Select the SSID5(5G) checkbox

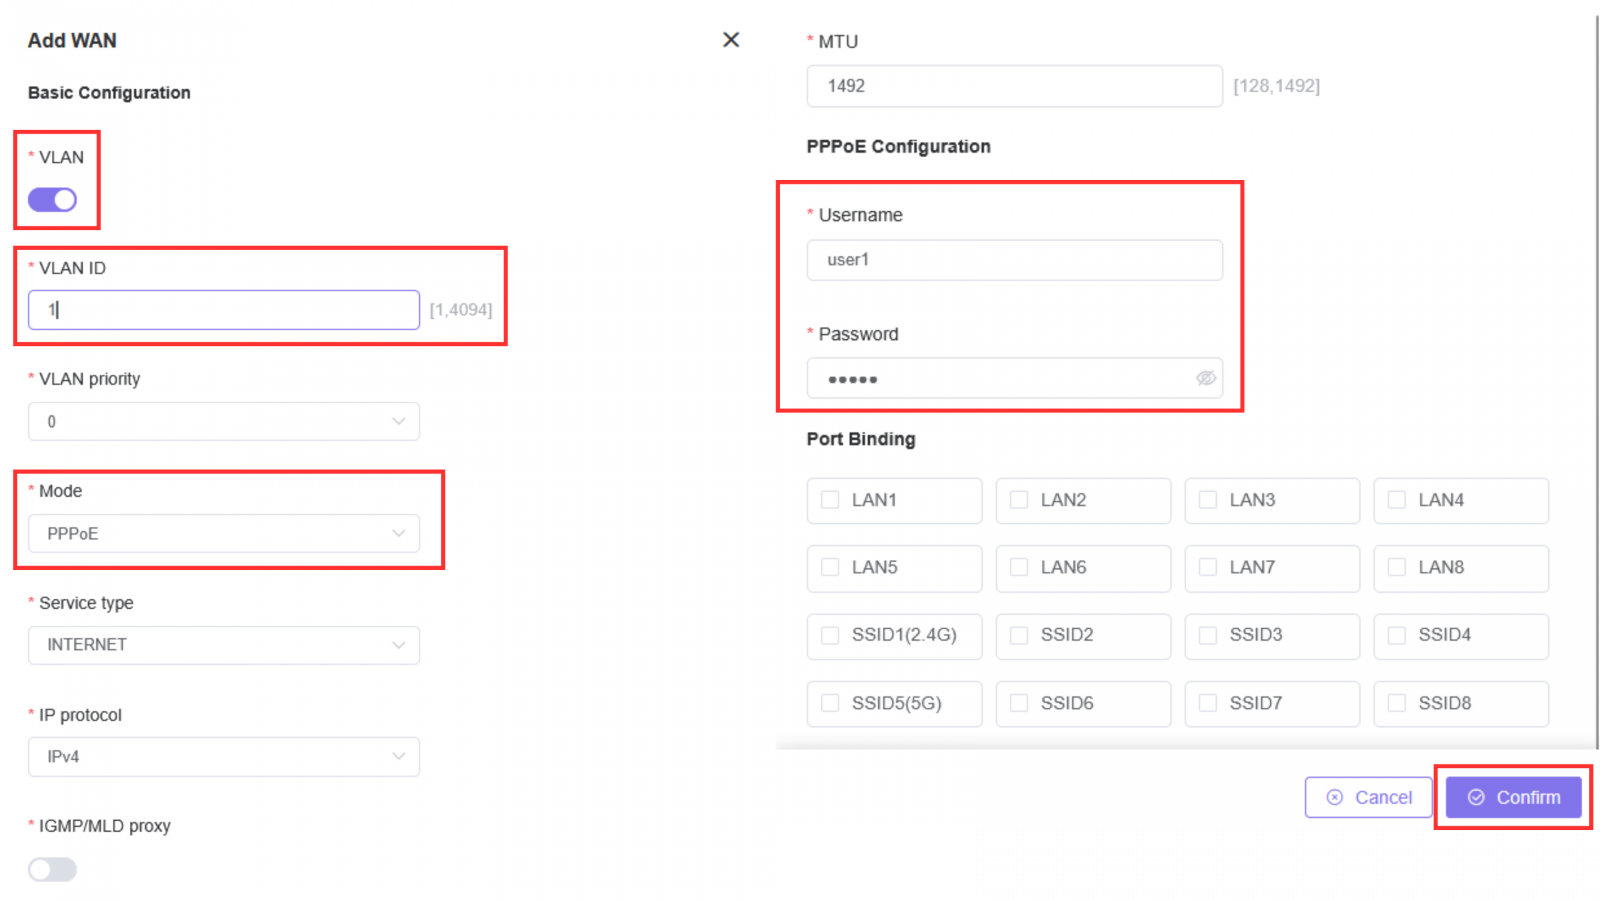pos(830,703)
